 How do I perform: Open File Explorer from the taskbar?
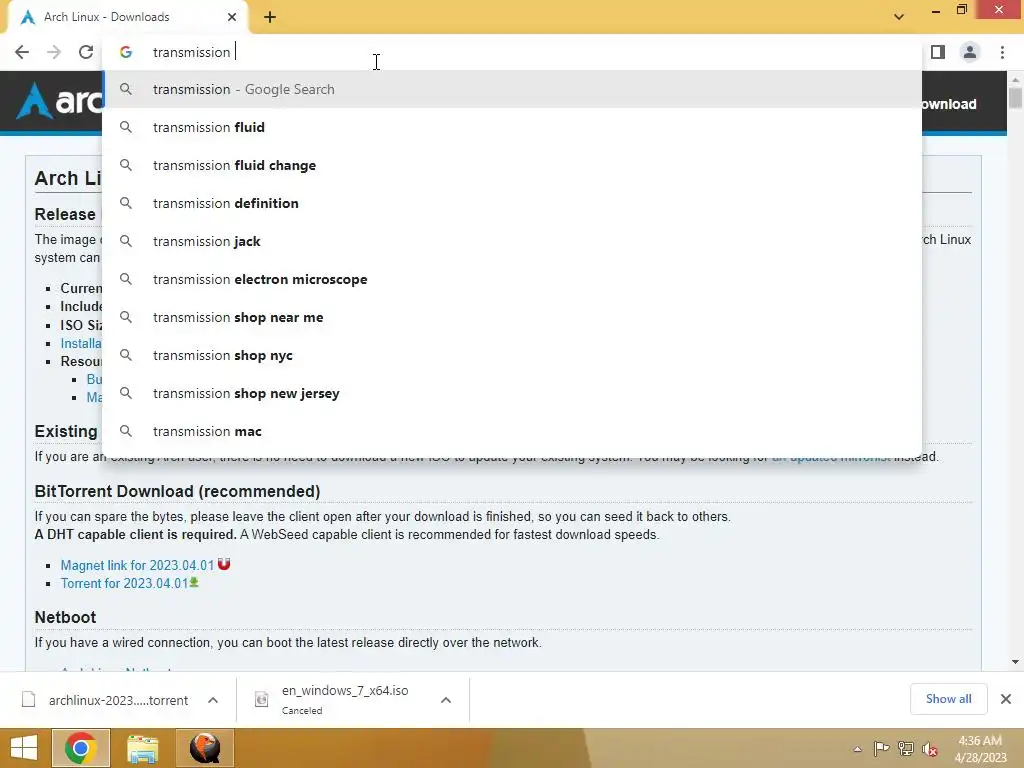pos(142,748)
